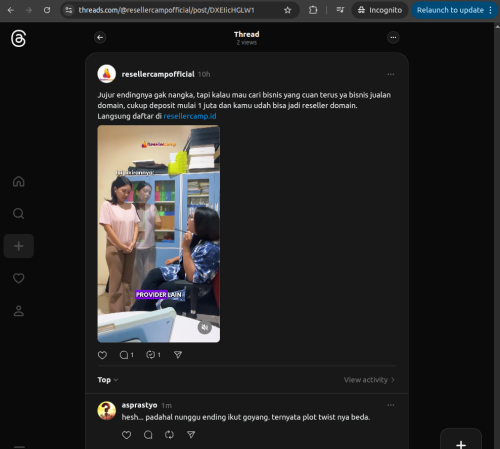Go to Home feed in sidebar

coord(19,181)
